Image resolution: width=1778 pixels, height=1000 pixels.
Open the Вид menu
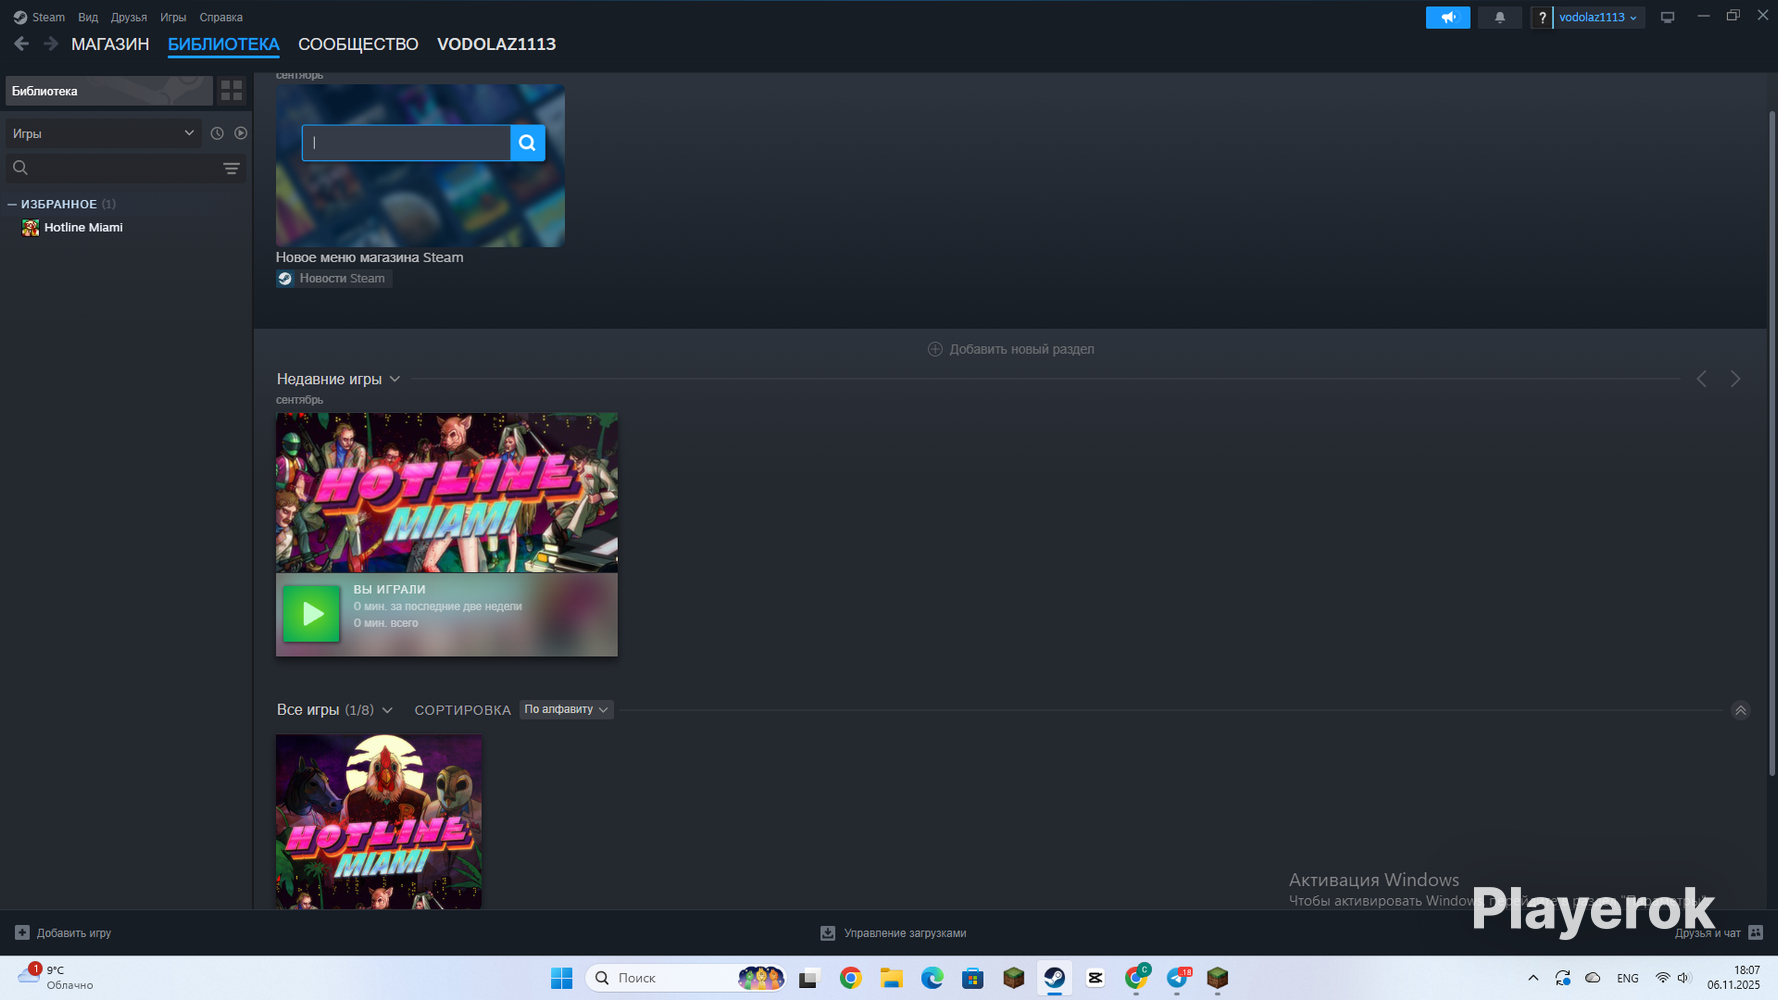[x=88, y=17]
